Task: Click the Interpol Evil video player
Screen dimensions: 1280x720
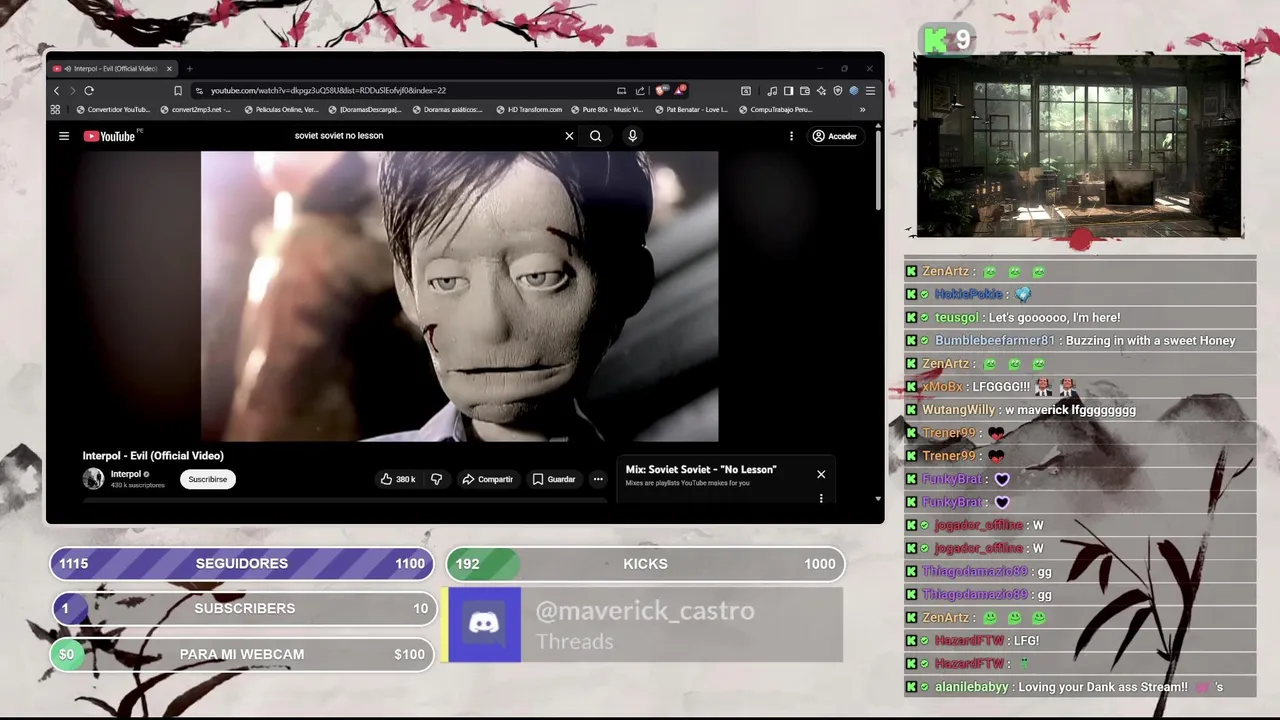Action: click(459, 296)
